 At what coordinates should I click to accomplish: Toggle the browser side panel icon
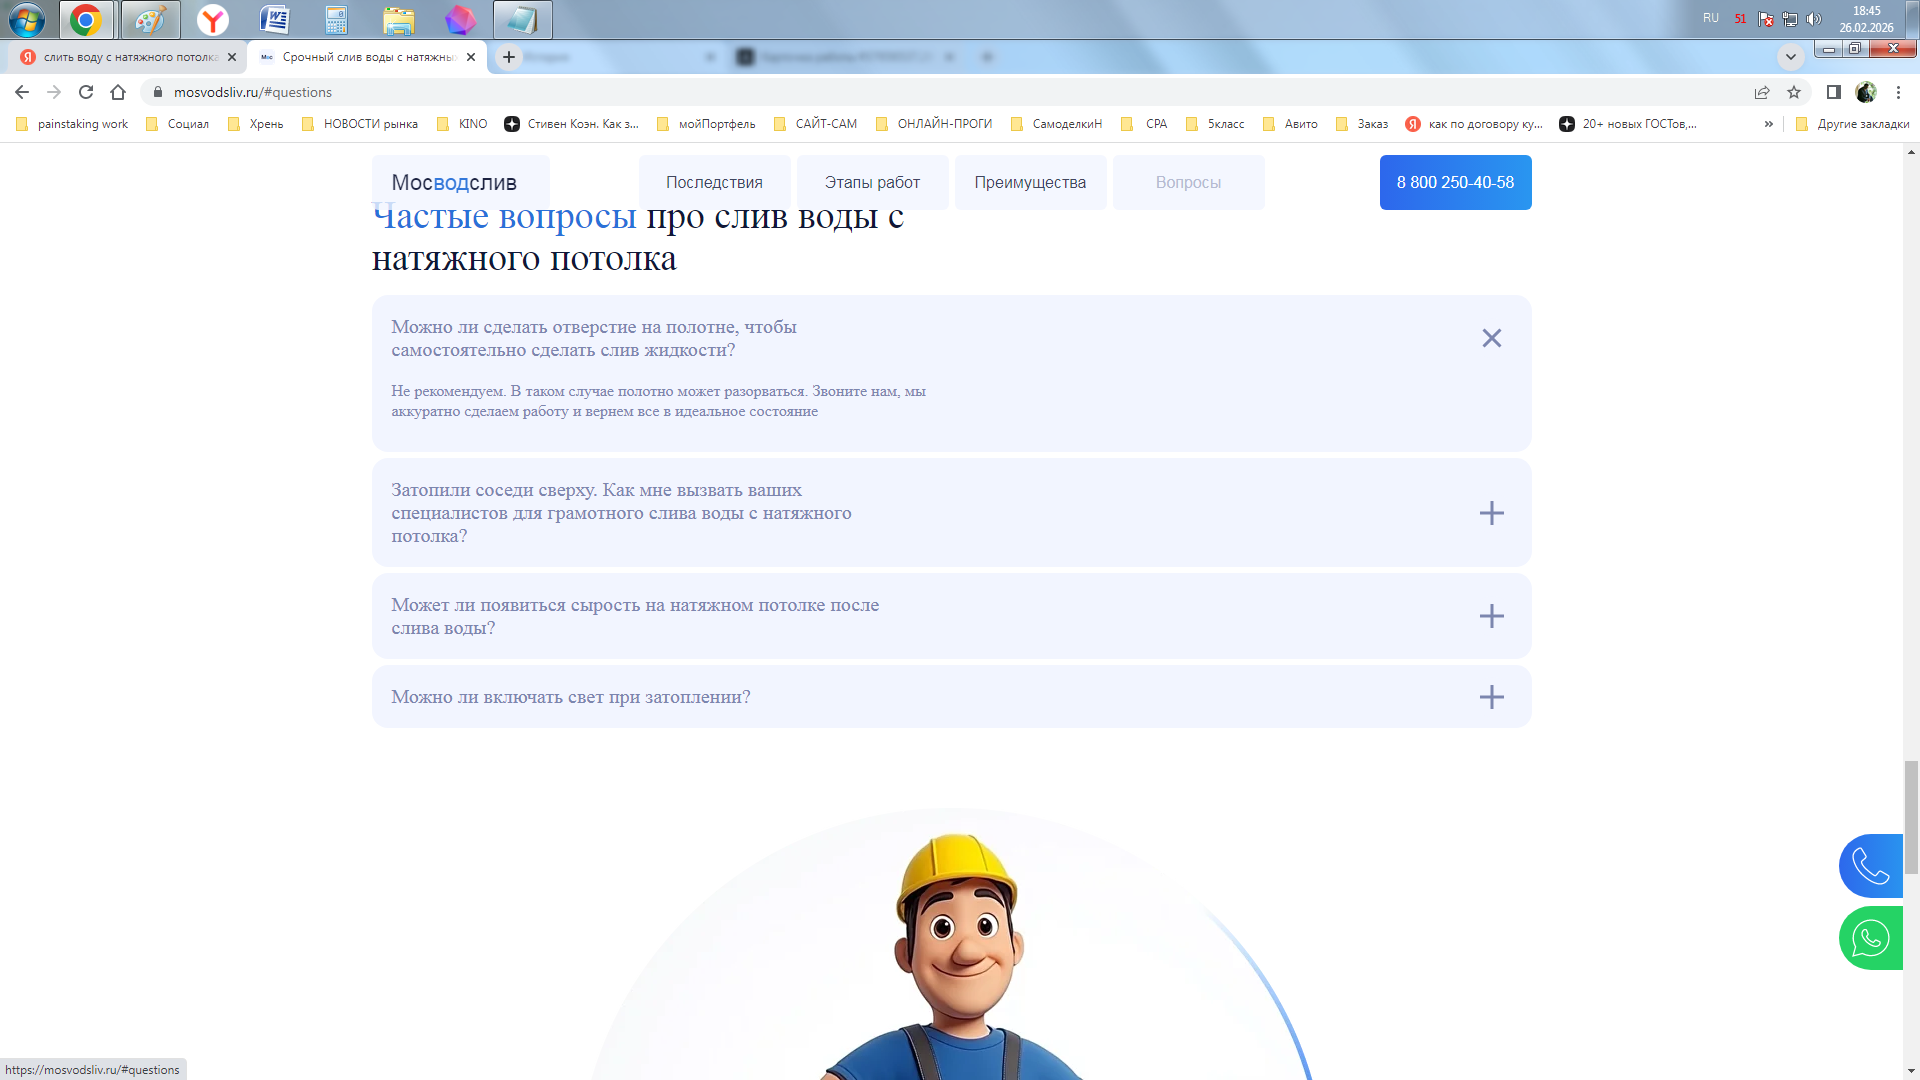pos(1834,92)
